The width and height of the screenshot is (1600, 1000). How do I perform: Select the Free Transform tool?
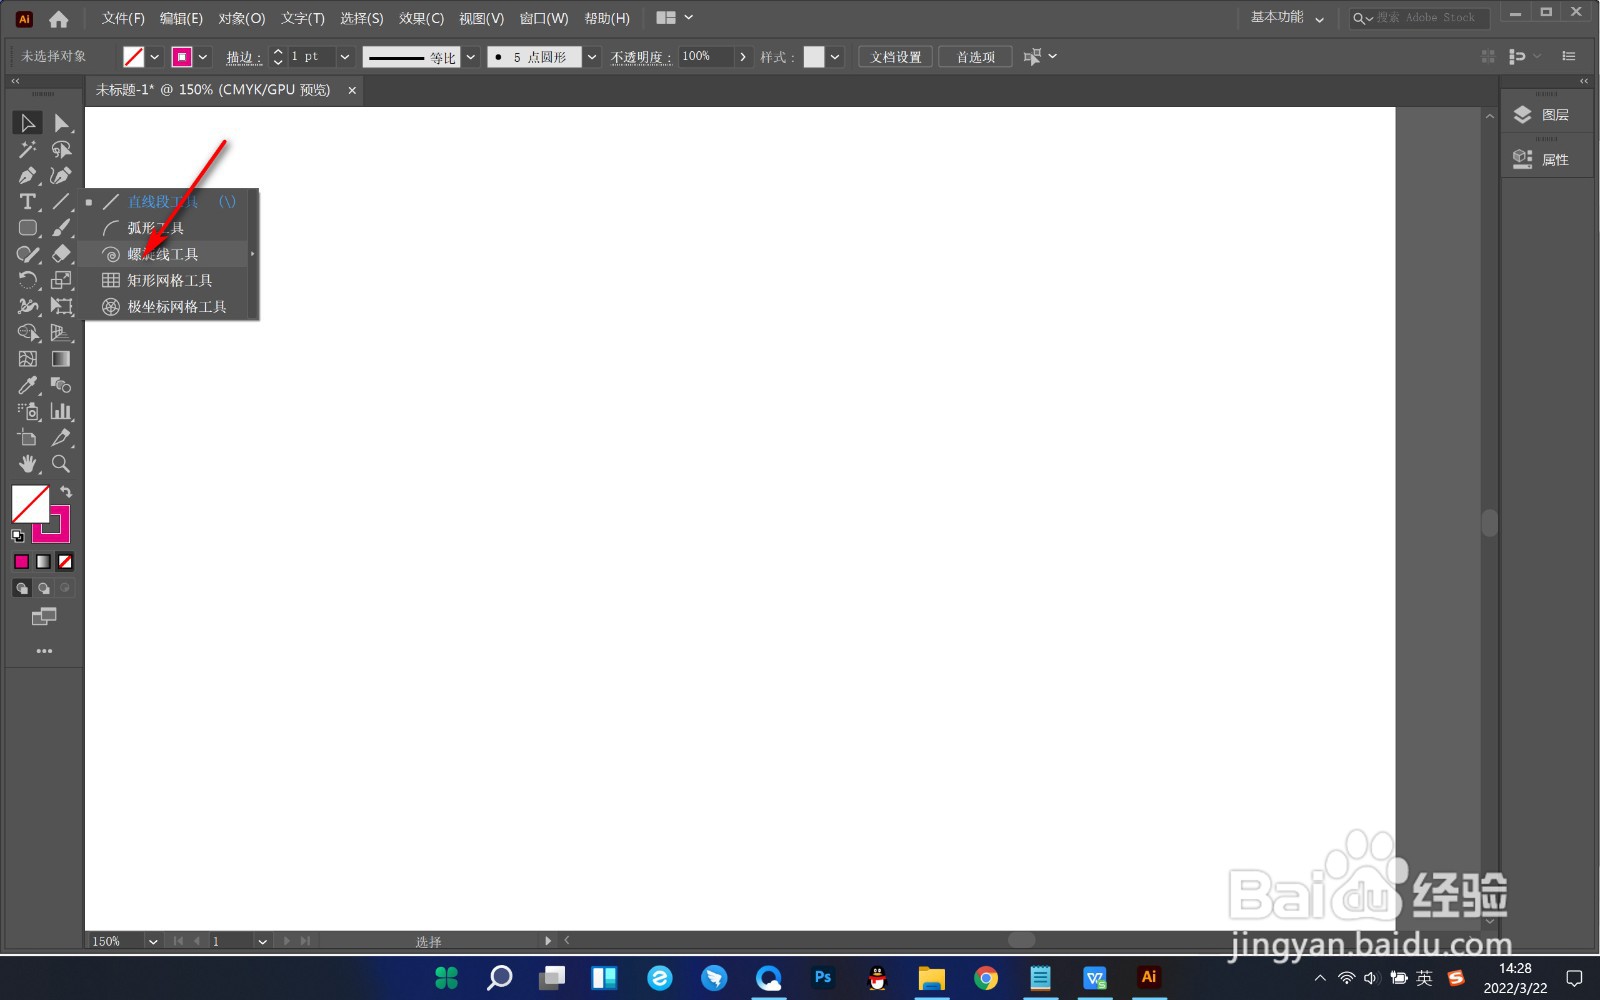(61, 306)
